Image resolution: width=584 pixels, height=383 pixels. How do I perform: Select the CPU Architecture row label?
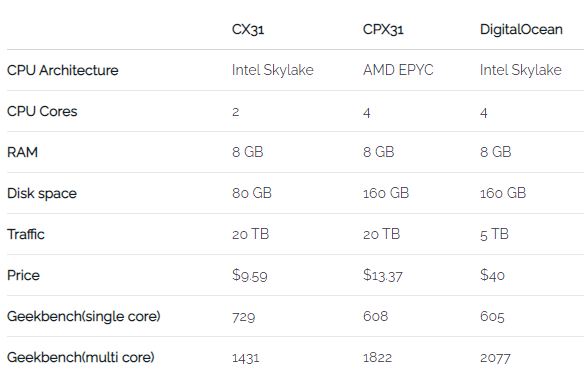[63, 70]
